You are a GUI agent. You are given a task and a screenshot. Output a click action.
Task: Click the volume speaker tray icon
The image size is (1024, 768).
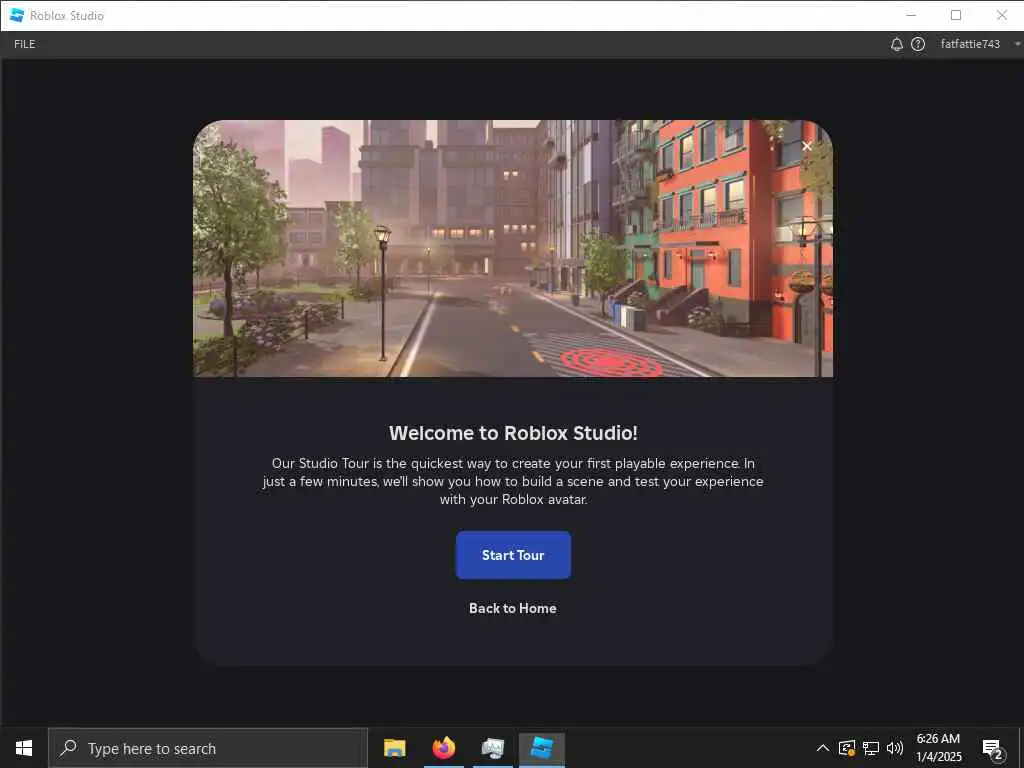pos(895,748)
